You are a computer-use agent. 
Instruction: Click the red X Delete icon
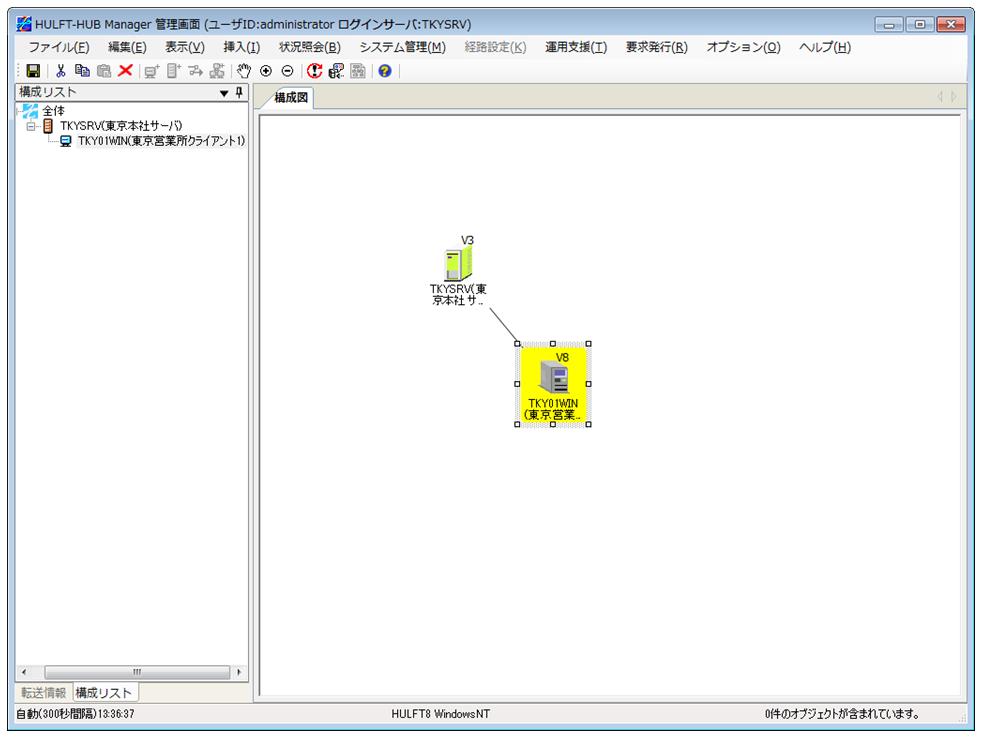125,70
